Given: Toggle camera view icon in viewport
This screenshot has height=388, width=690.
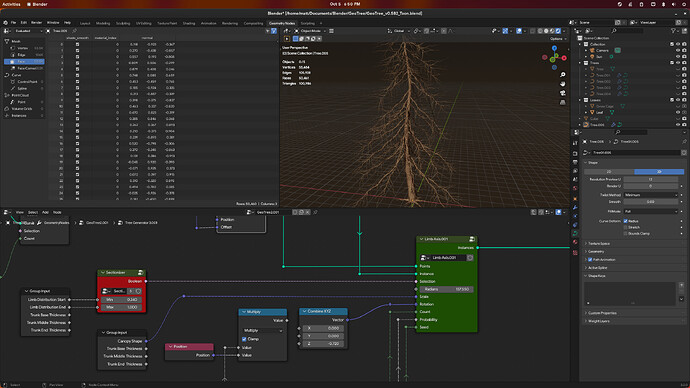Looking at the screenshot, I should coord(562,93).
